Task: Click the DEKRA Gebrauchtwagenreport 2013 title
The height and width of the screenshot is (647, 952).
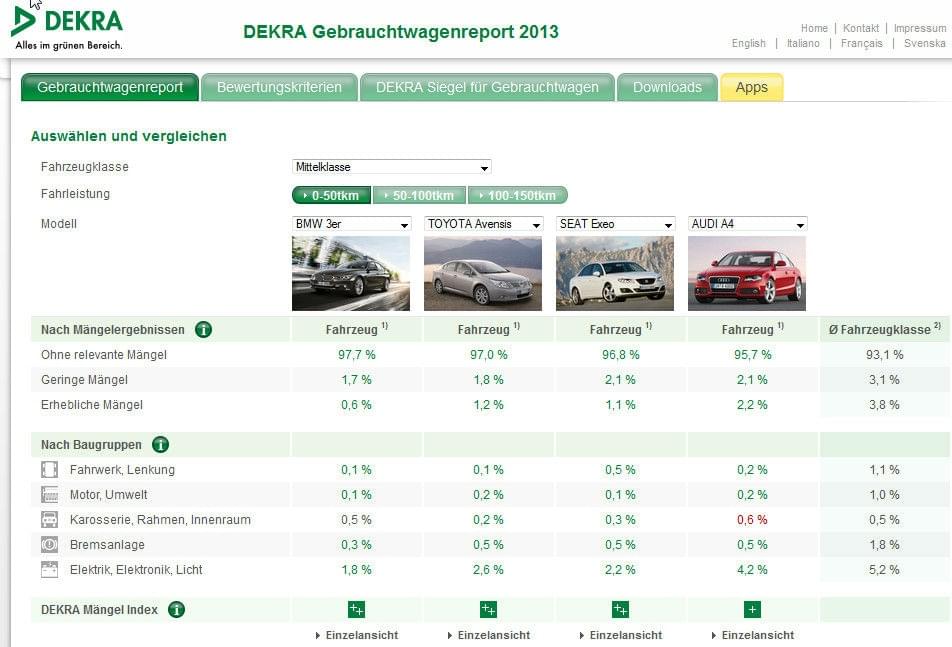Action: point(401,32)
